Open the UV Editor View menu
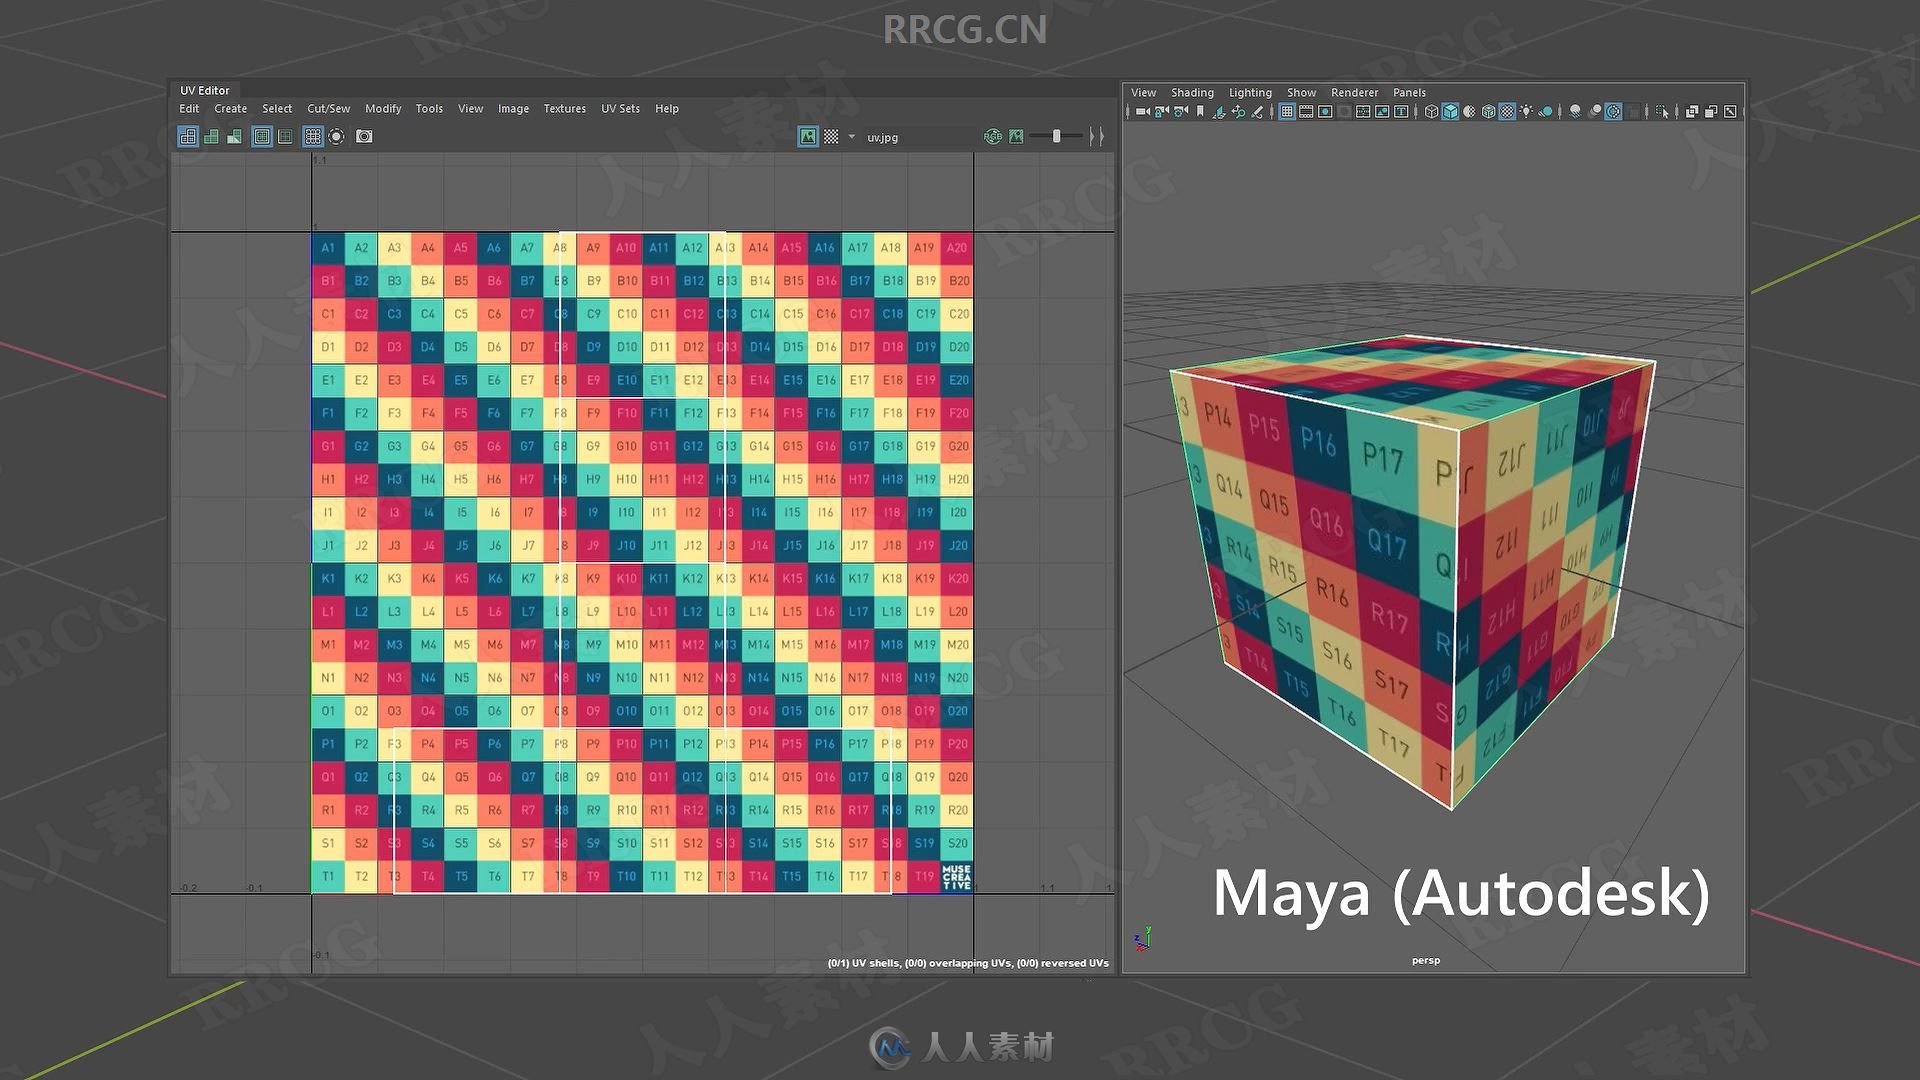The height and width of the screenshot is (1080, 1920). [470, 109]
